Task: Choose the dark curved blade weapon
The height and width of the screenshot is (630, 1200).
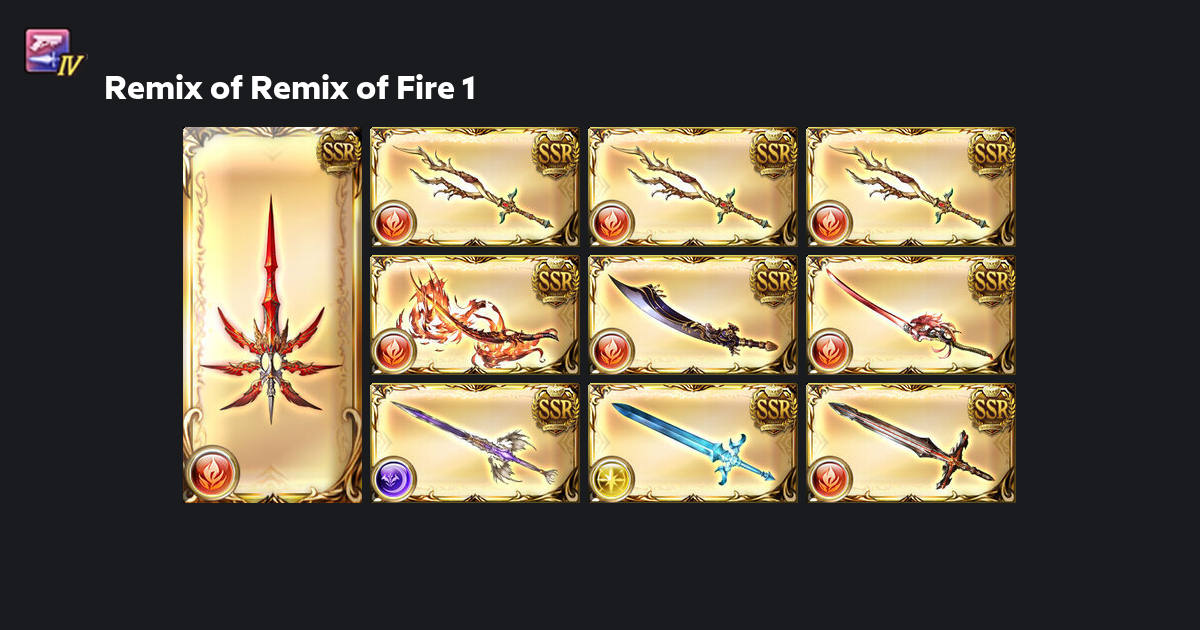Action: point(693,315)
